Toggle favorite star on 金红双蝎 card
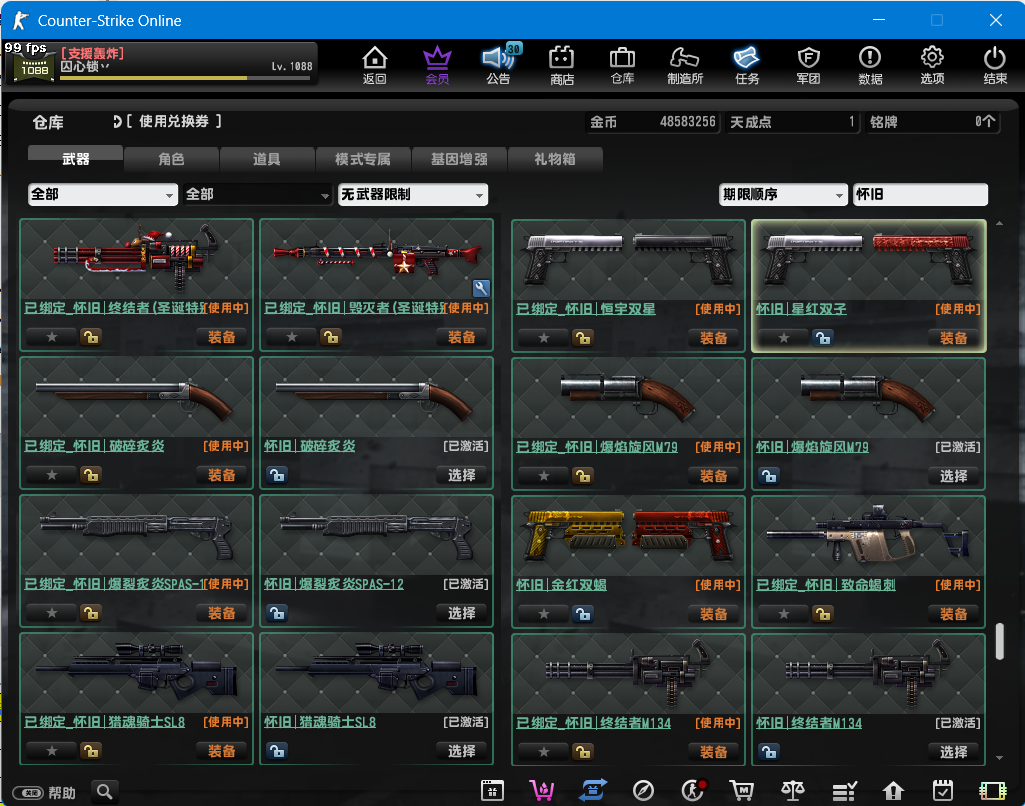Screen dimensions: 1025x806 (x=543, y=614)
